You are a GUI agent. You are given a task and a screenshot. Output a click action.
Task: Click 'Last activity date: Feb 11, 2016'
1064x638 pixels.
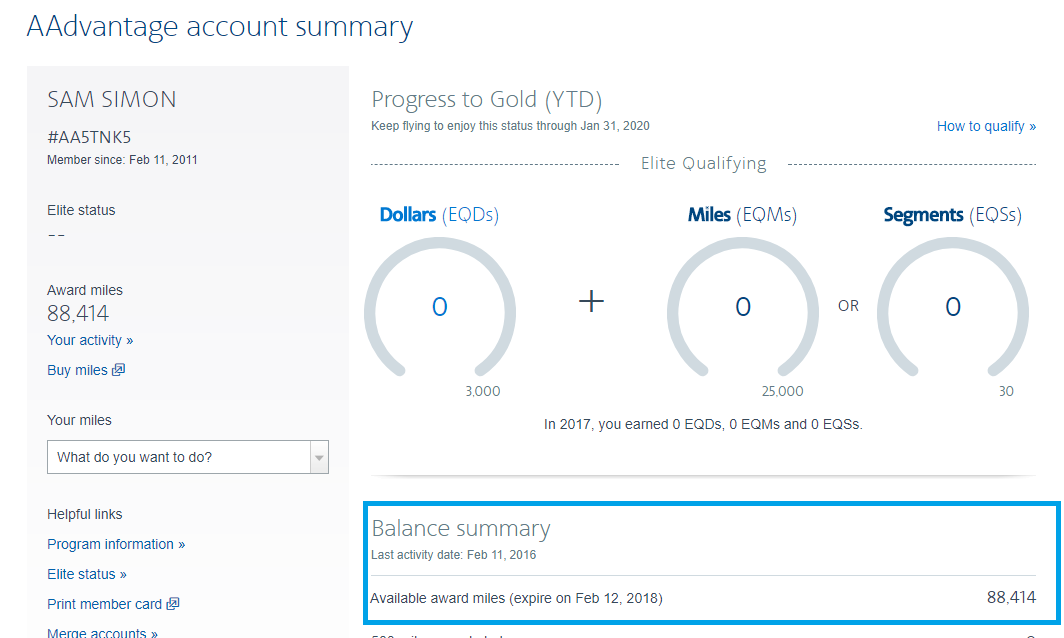(453, 555)
